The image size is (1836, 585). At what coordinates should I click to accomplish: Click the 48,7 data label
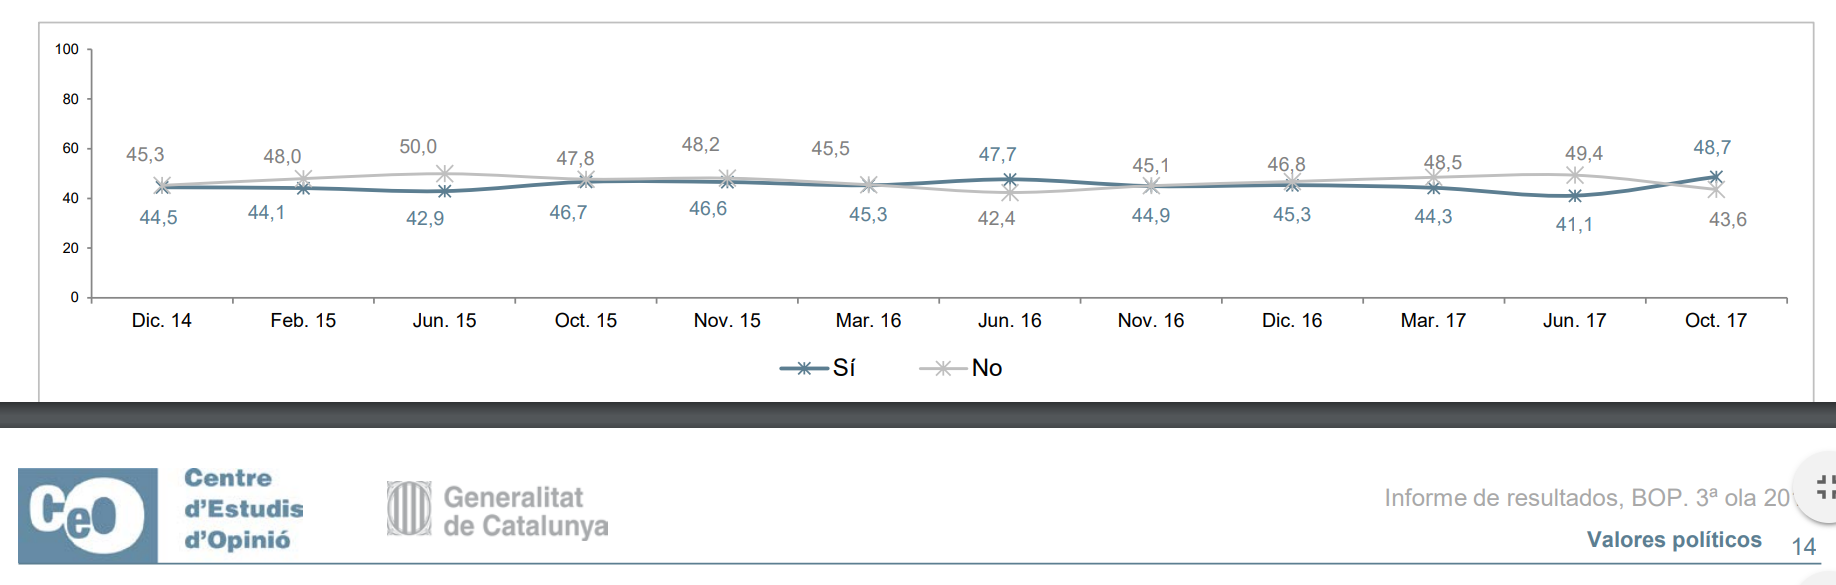(1712, 148)
